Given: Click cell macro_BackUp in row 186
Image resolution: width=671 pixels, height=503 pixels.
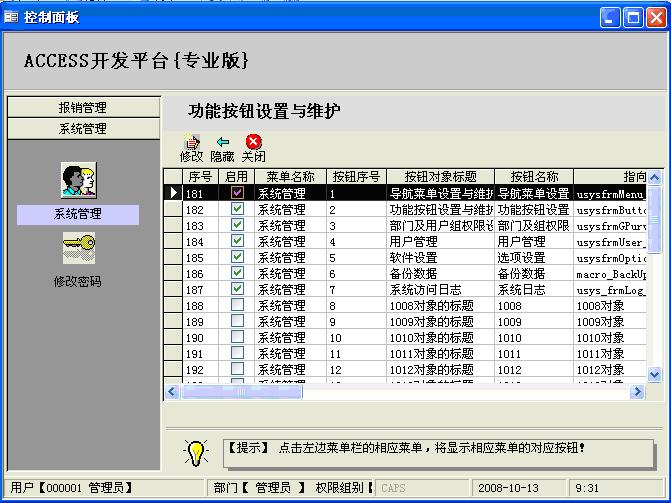Looking at the screenshot, I should tap(610, 274).
